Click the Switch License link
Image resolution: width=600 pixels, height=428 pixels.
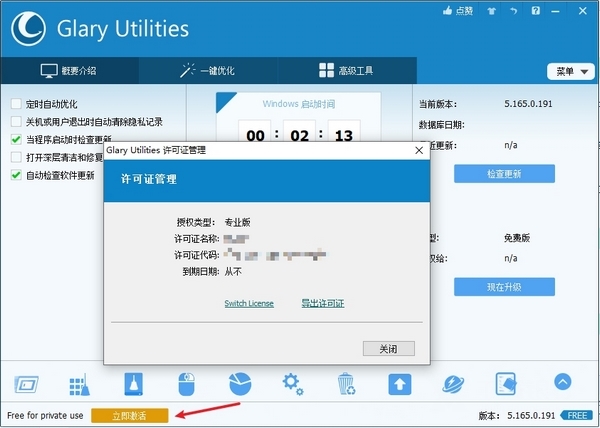pos(249,304)
